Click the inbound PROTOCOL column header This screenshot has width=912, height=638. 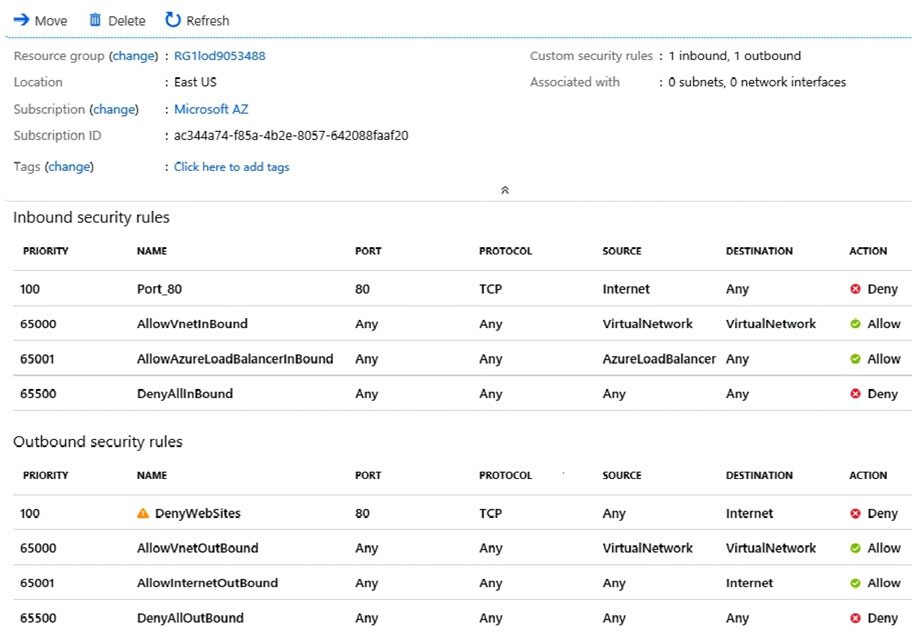505,251
